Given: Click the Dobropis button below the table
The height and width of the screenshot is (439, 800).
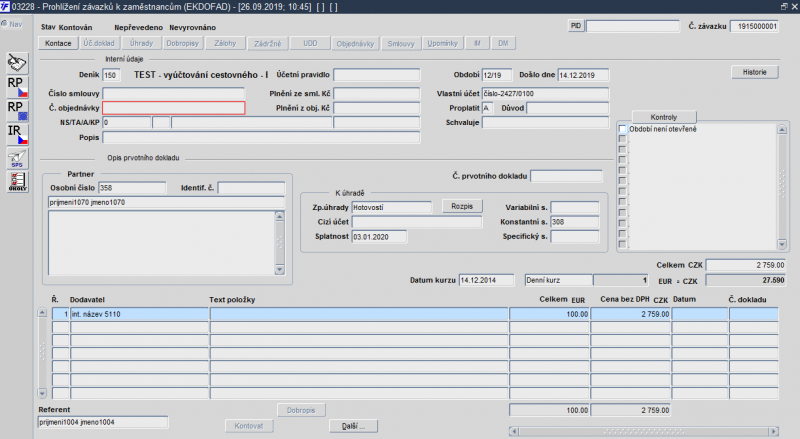Looking at the screenshot, I should point(301,410).
